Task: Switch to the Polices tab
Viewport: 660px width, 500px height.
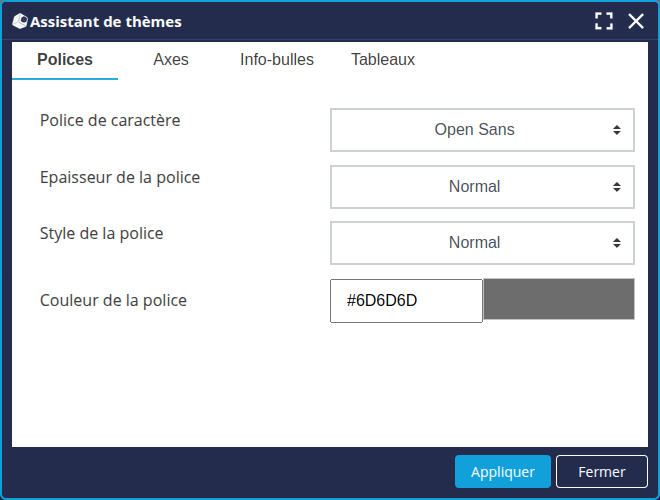Action: 65,60
